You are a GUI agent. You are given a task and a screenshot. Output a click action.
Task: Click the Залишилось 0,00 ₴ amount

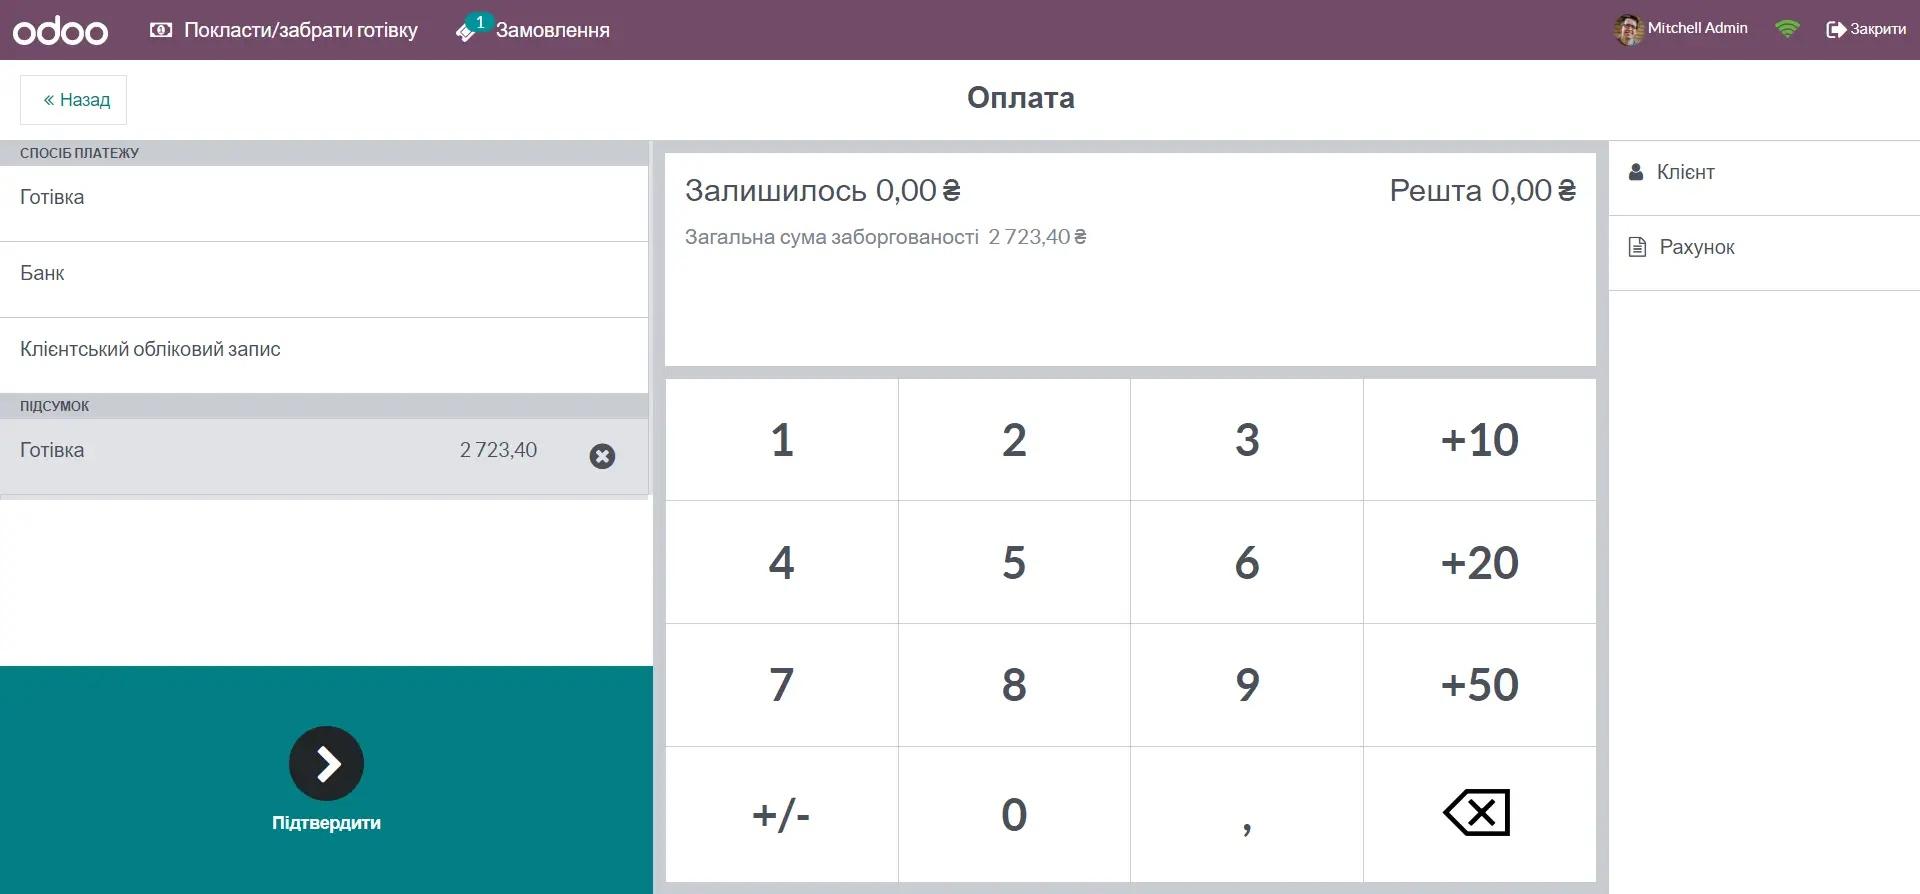[822, 190]
